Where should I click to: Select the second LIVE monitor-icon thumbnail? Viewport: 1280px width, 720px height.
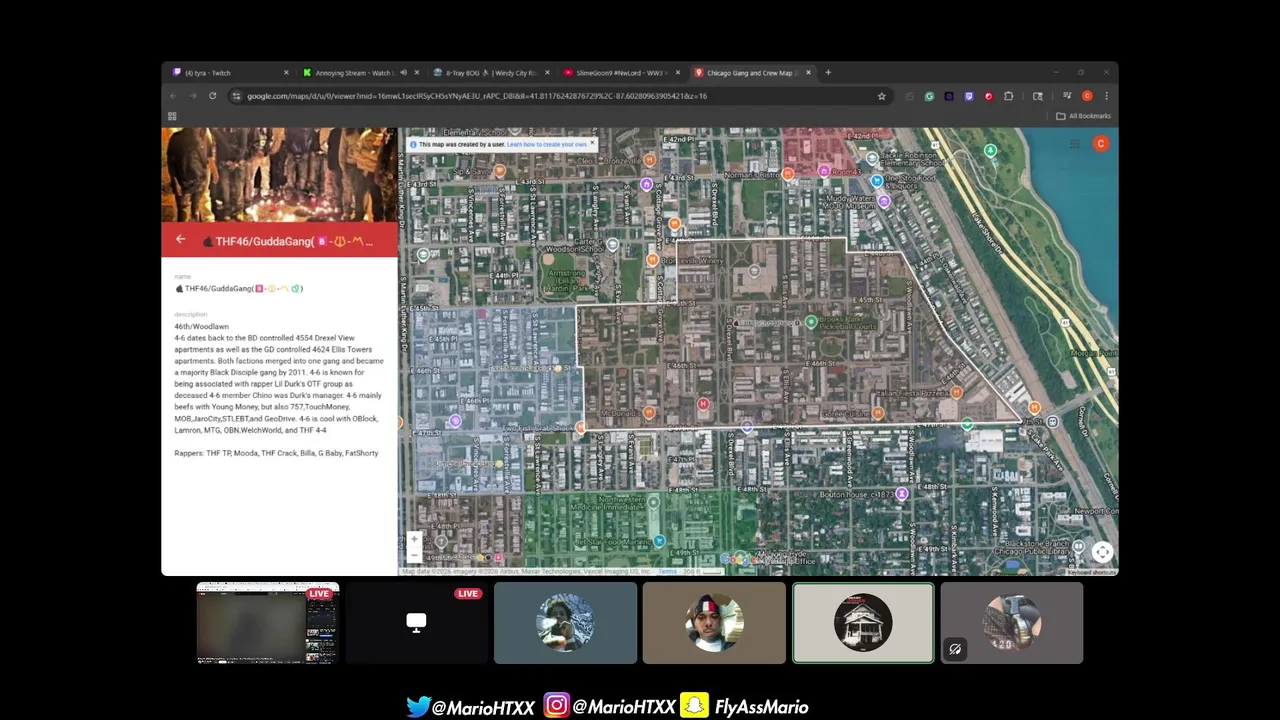click(x=416, y=623)
